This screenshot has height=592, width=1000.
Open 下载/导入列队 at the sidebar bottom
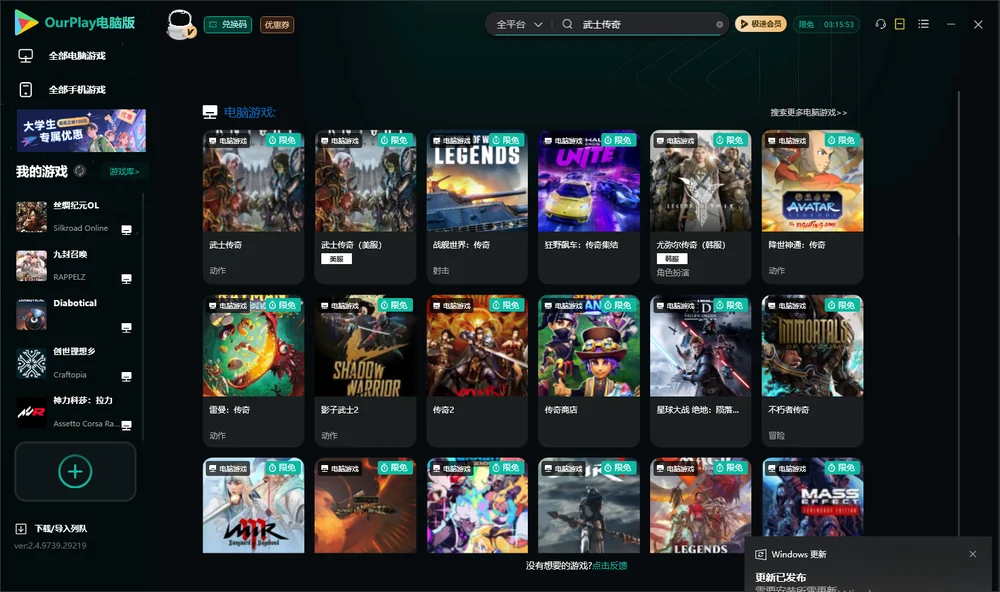[52, 528]
